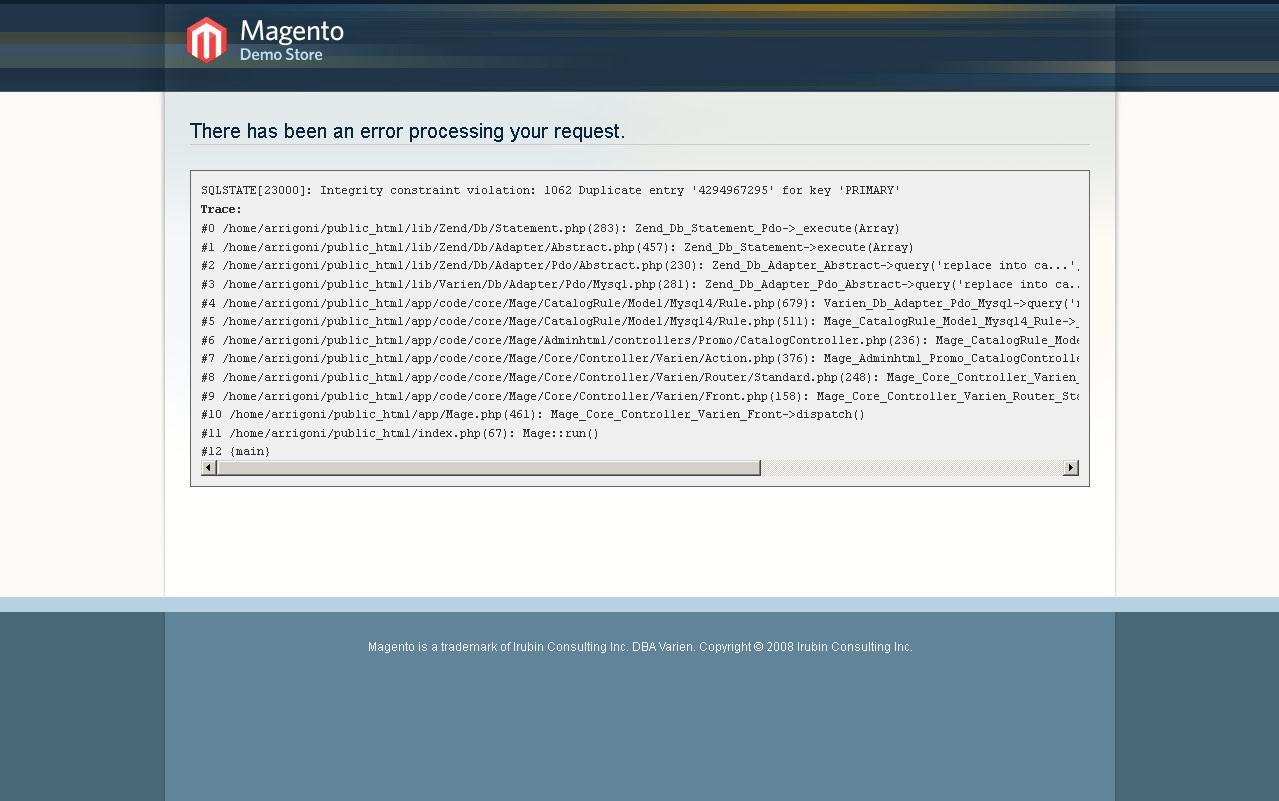
Task: Click the error processing request heading
Action: coord(407,131)
